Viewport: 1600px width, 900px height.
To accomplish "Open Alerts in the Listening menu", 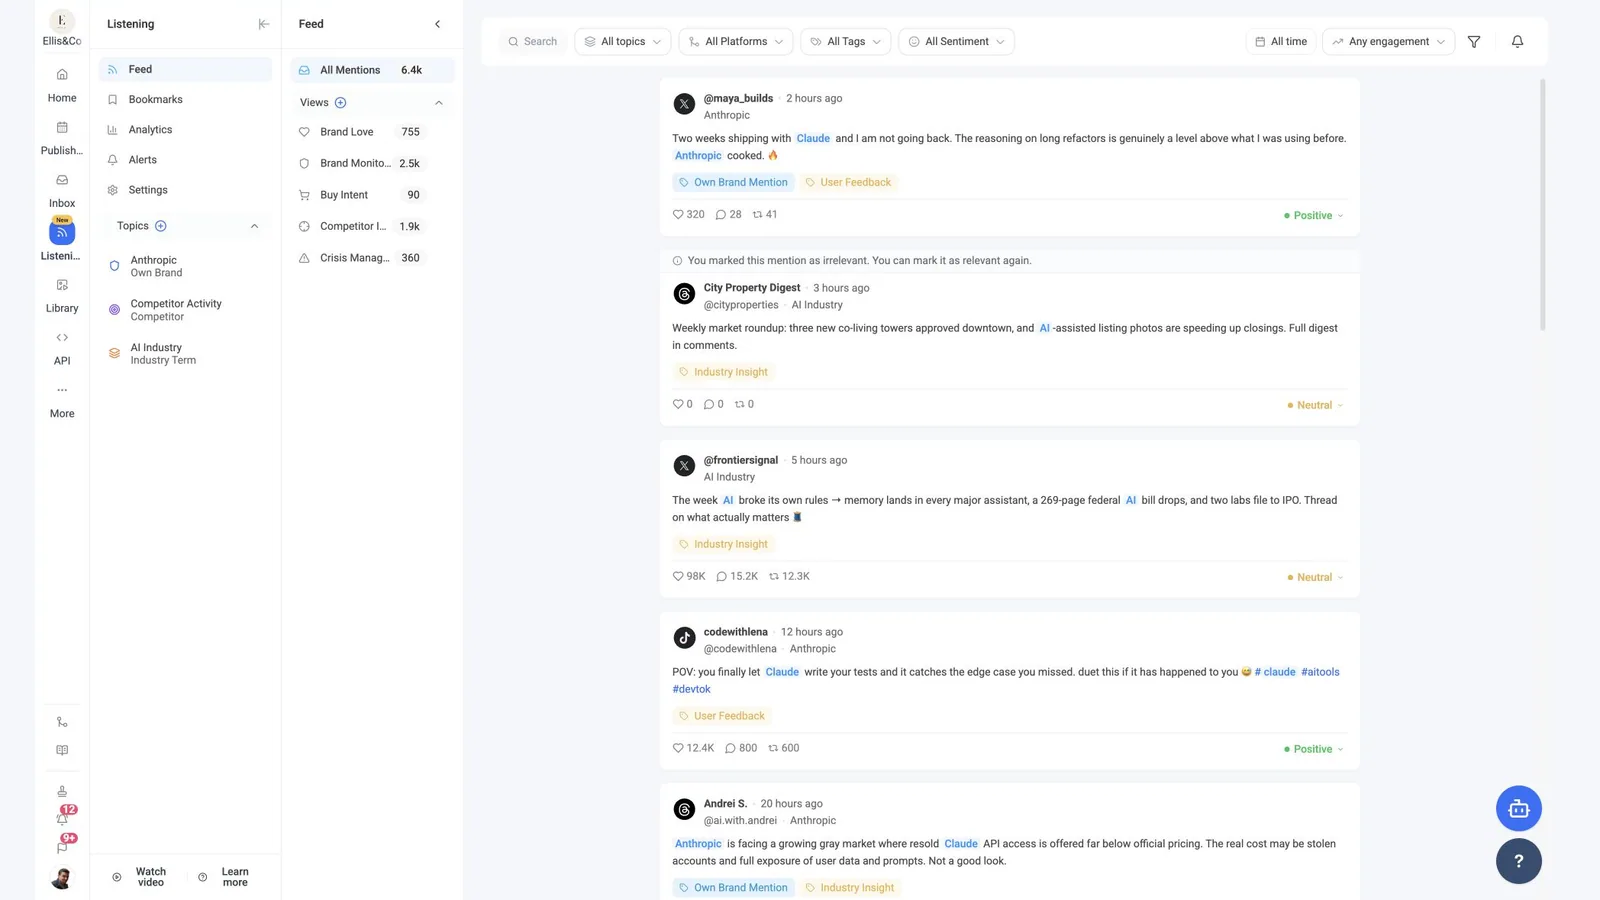I will point(185,160).
